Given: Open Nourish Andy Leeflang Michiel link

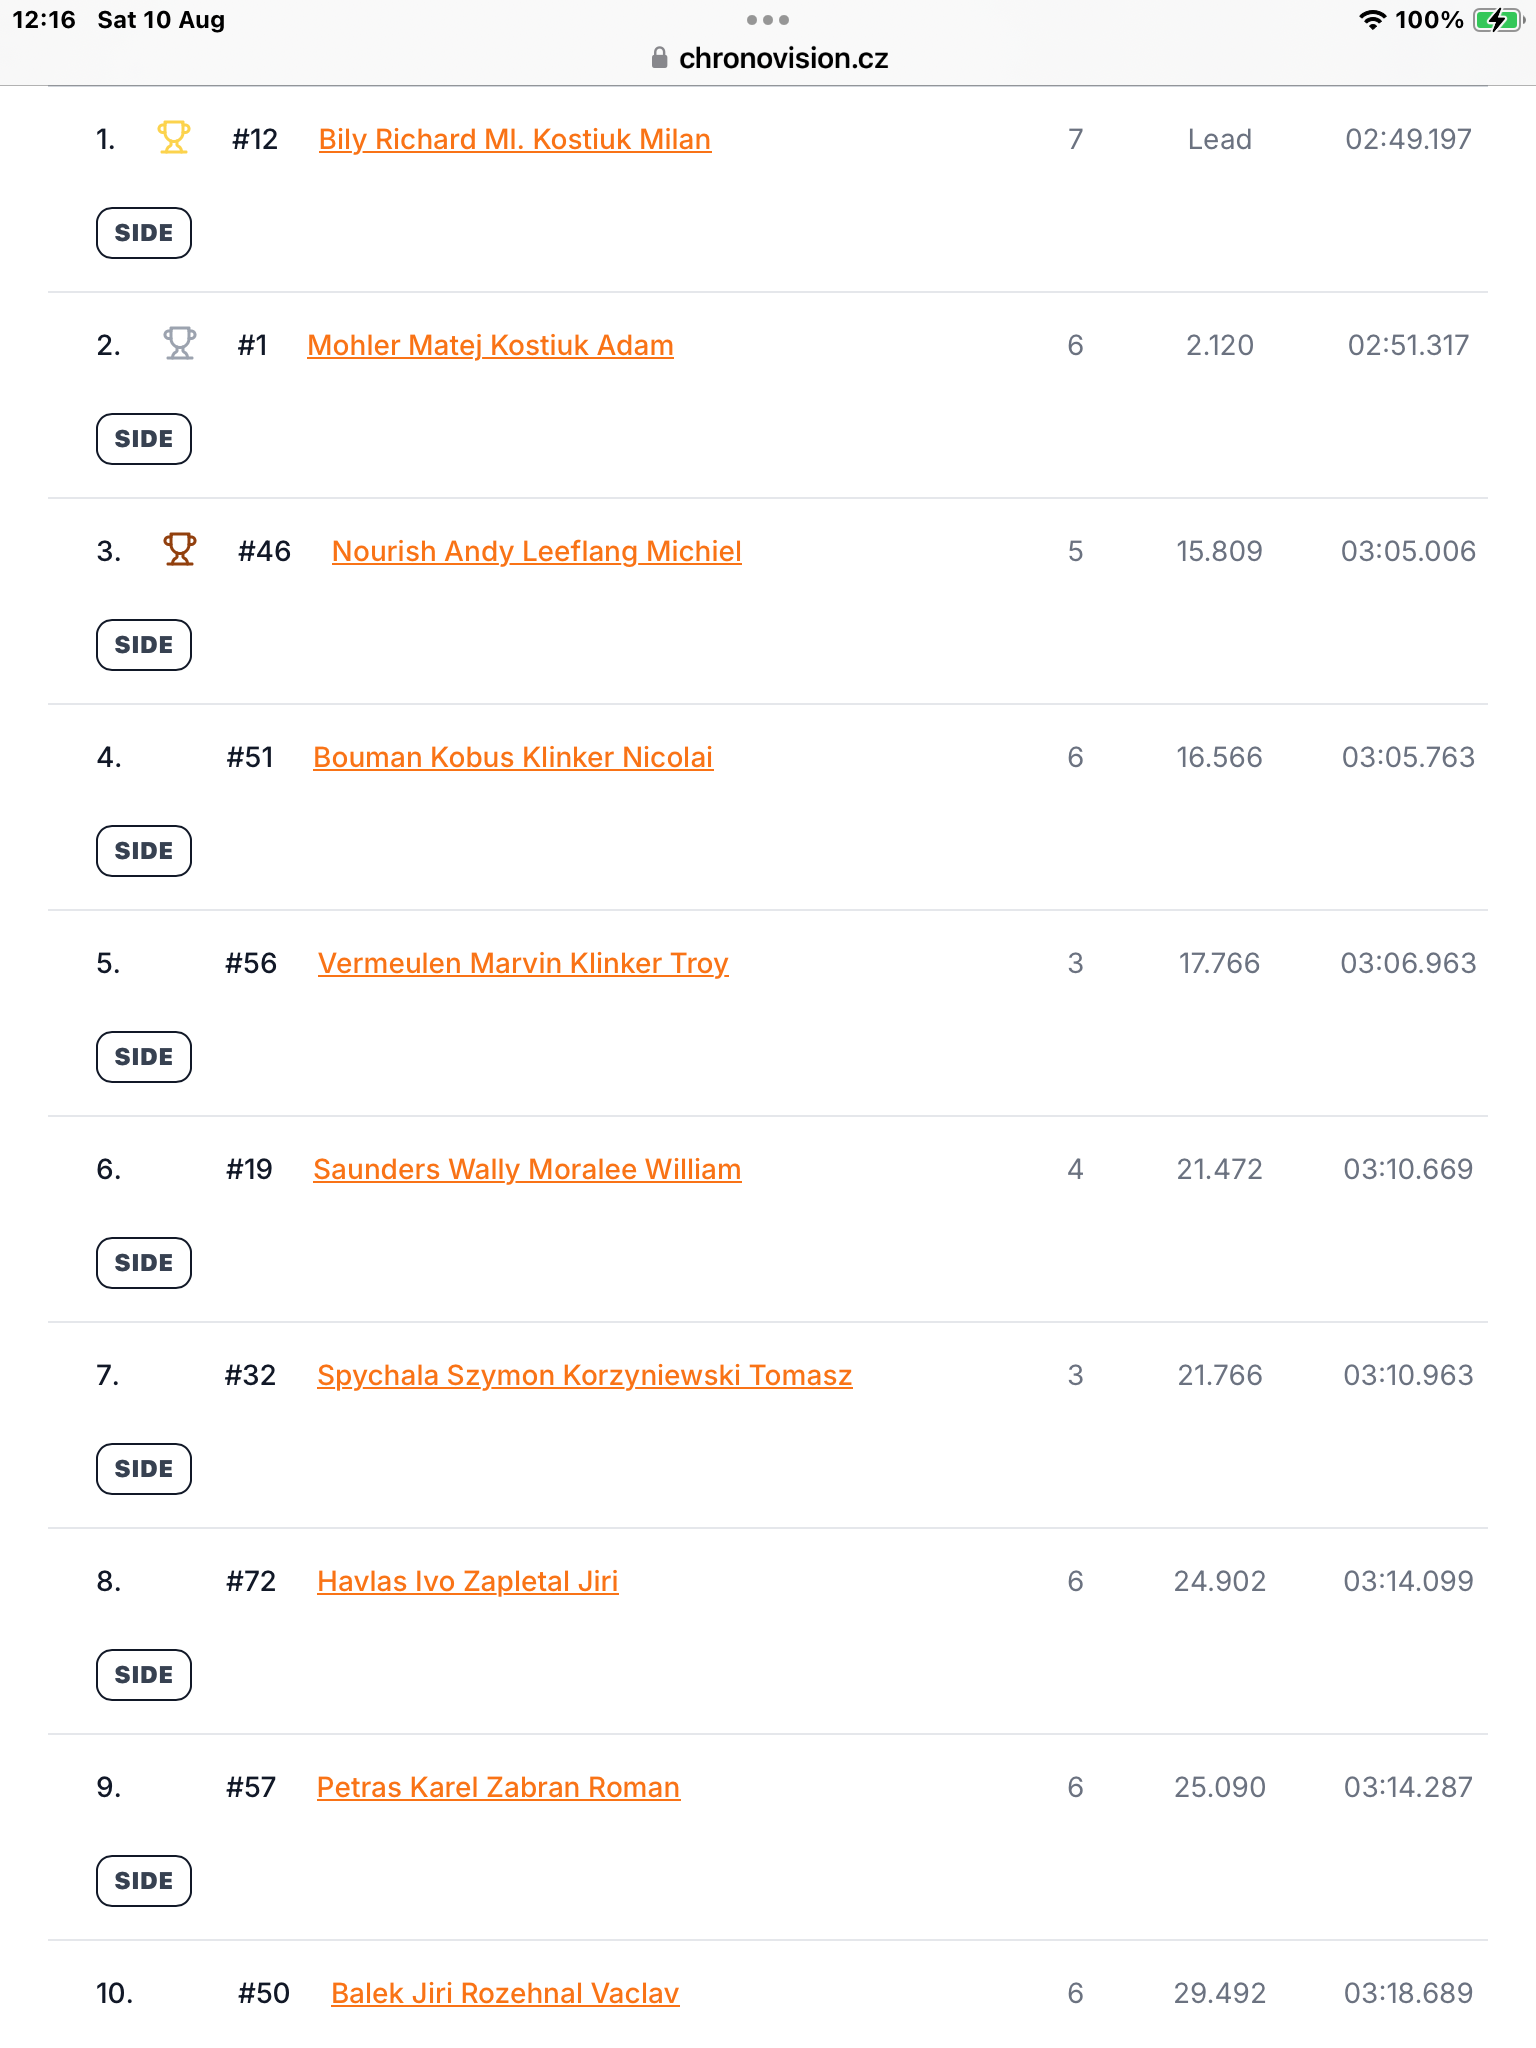Looking at the screenshot, I should point(537,552).
